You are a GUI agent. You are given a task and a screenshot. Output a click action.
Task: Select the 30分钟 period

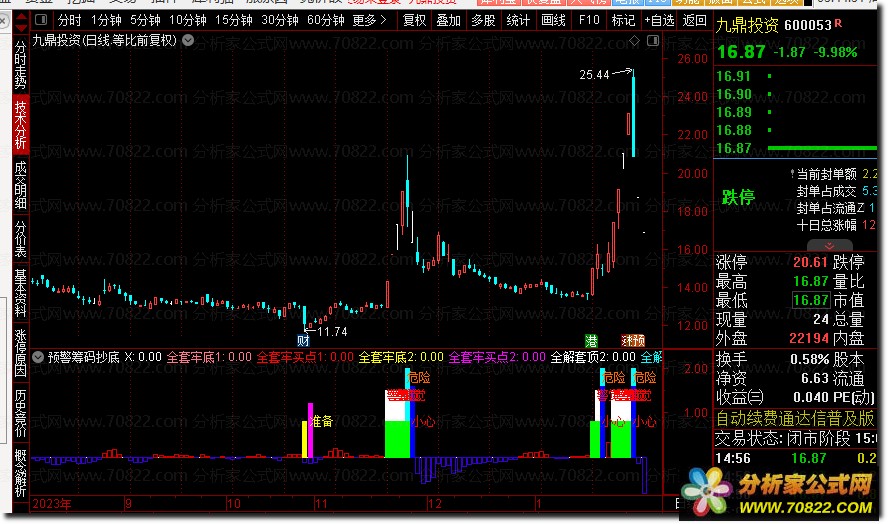(280, 20)
